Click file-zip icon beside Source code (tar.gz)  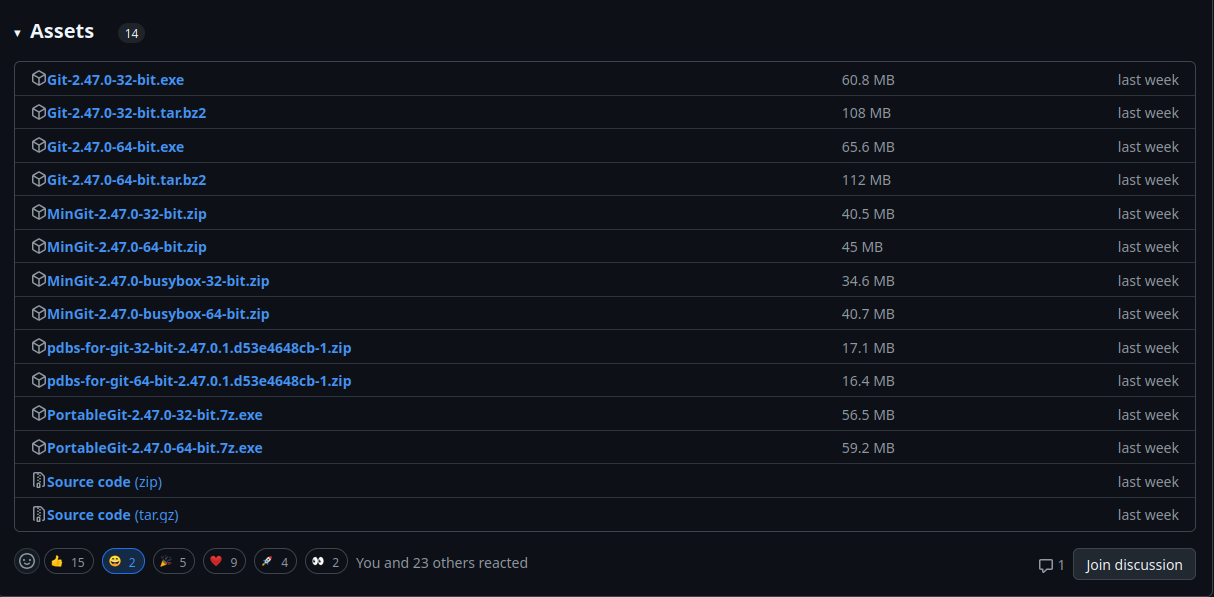(x=39, y=514)
